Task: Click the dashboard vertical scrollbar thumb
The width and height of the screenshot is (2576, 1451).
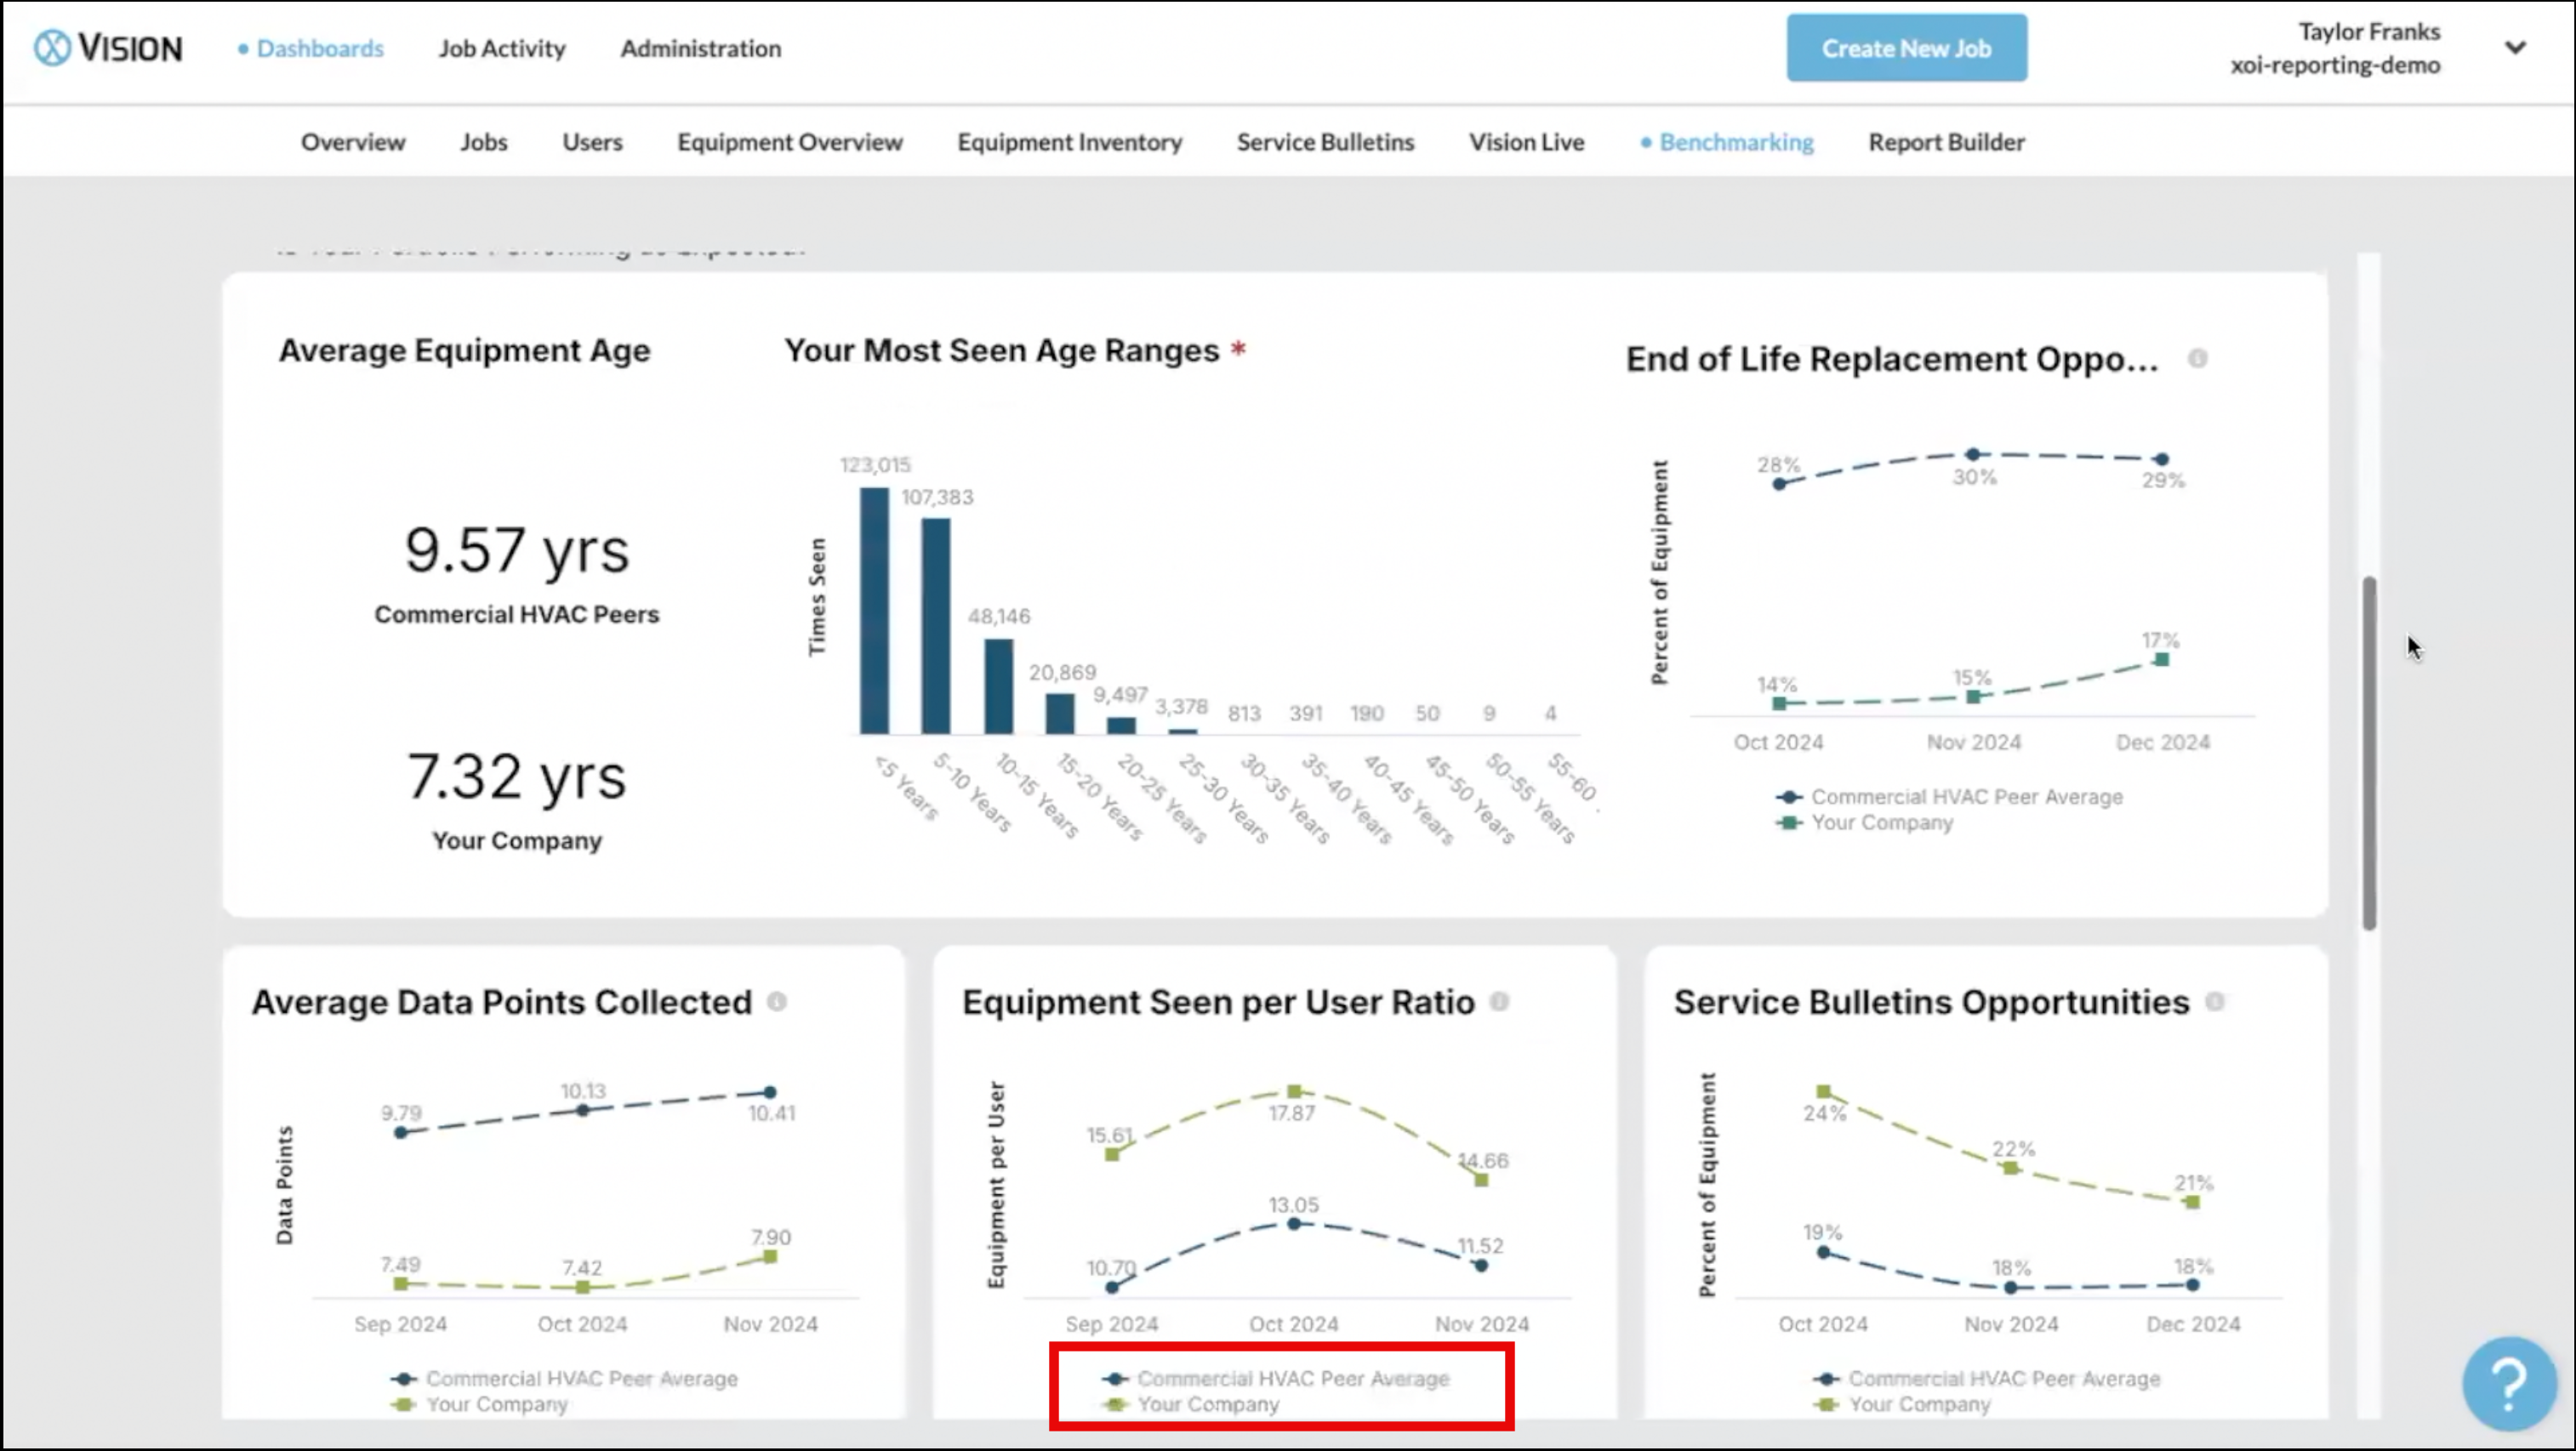Action: point(2369,752)
